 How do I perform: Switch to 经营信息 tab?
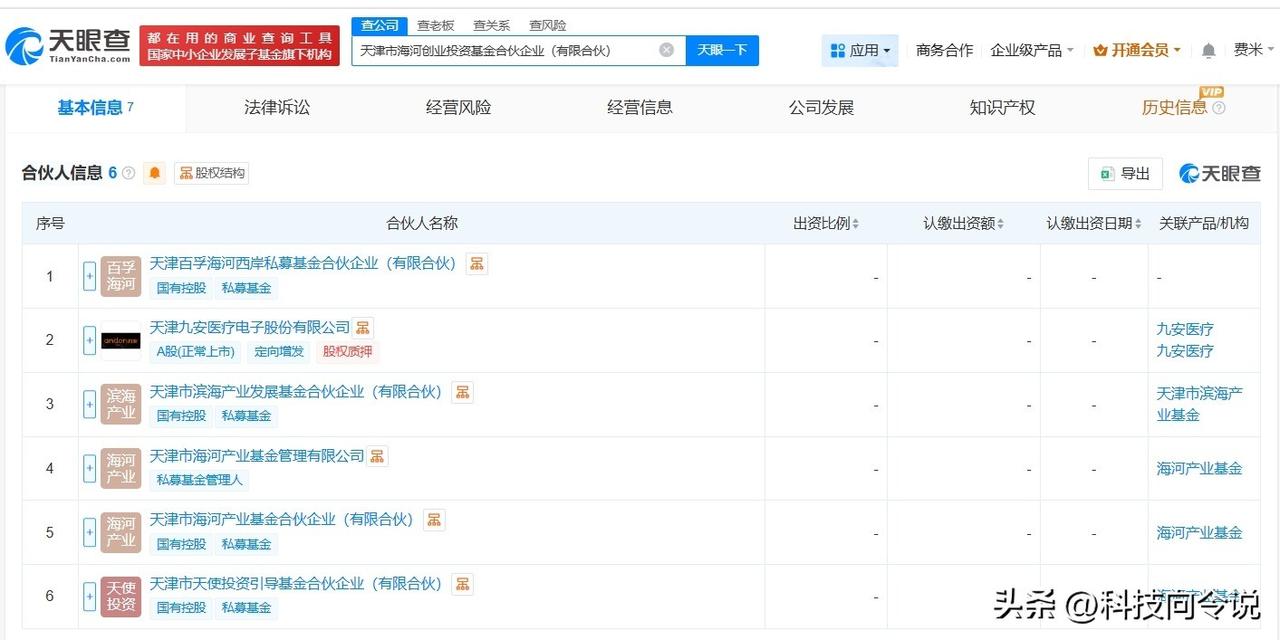click(640, 108)
